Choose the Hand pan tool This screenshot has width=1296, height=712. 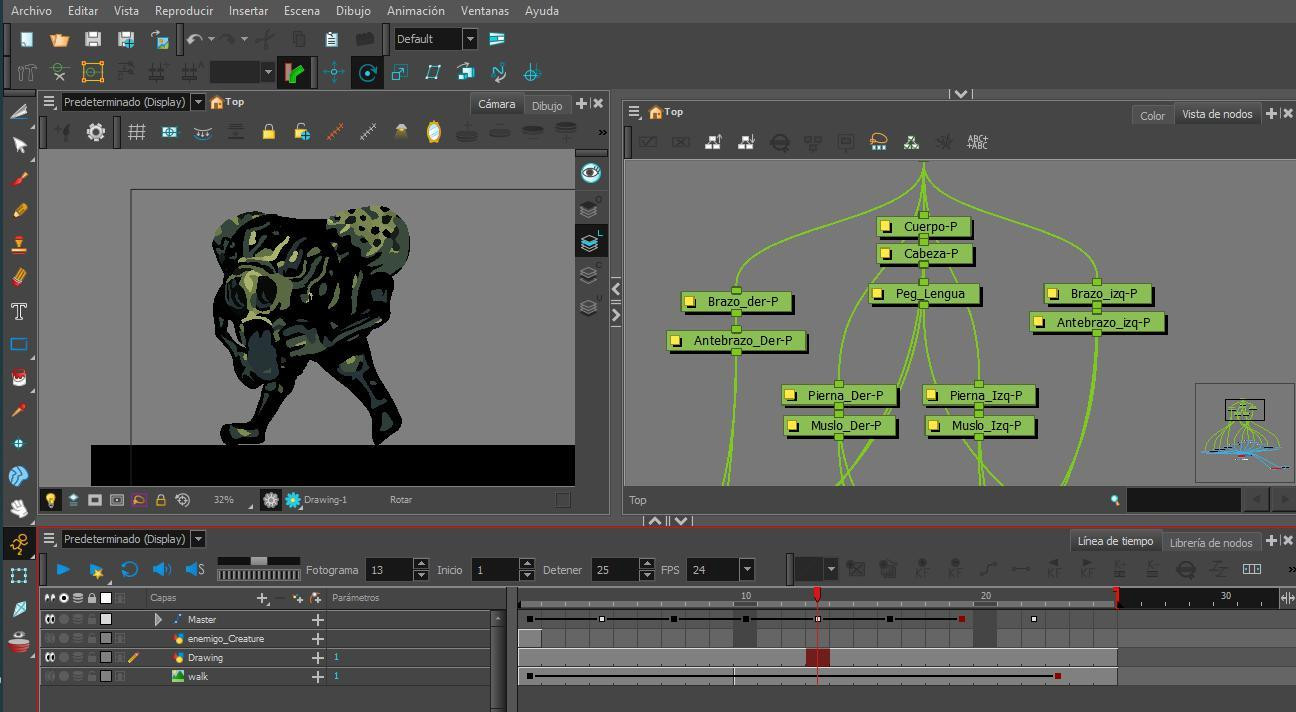[19, 508]
